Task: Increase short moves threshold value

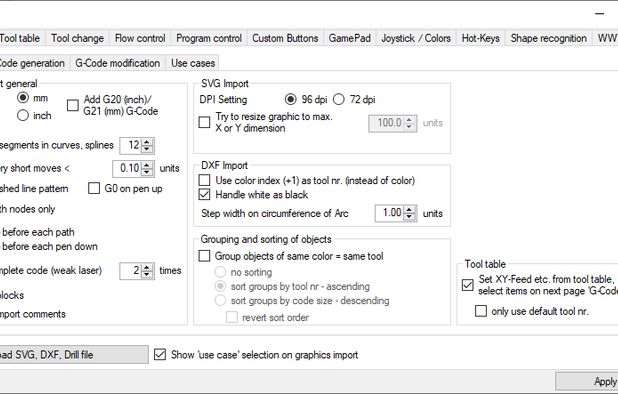Action: 147,165
